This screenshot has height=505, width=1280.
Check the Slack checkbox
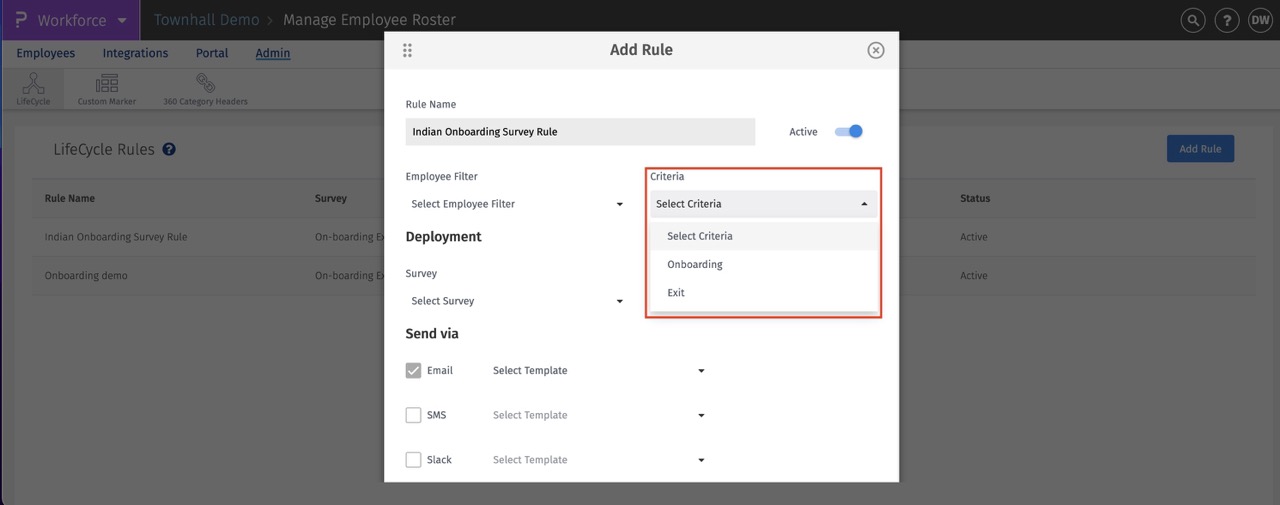[x=413, y=460]
